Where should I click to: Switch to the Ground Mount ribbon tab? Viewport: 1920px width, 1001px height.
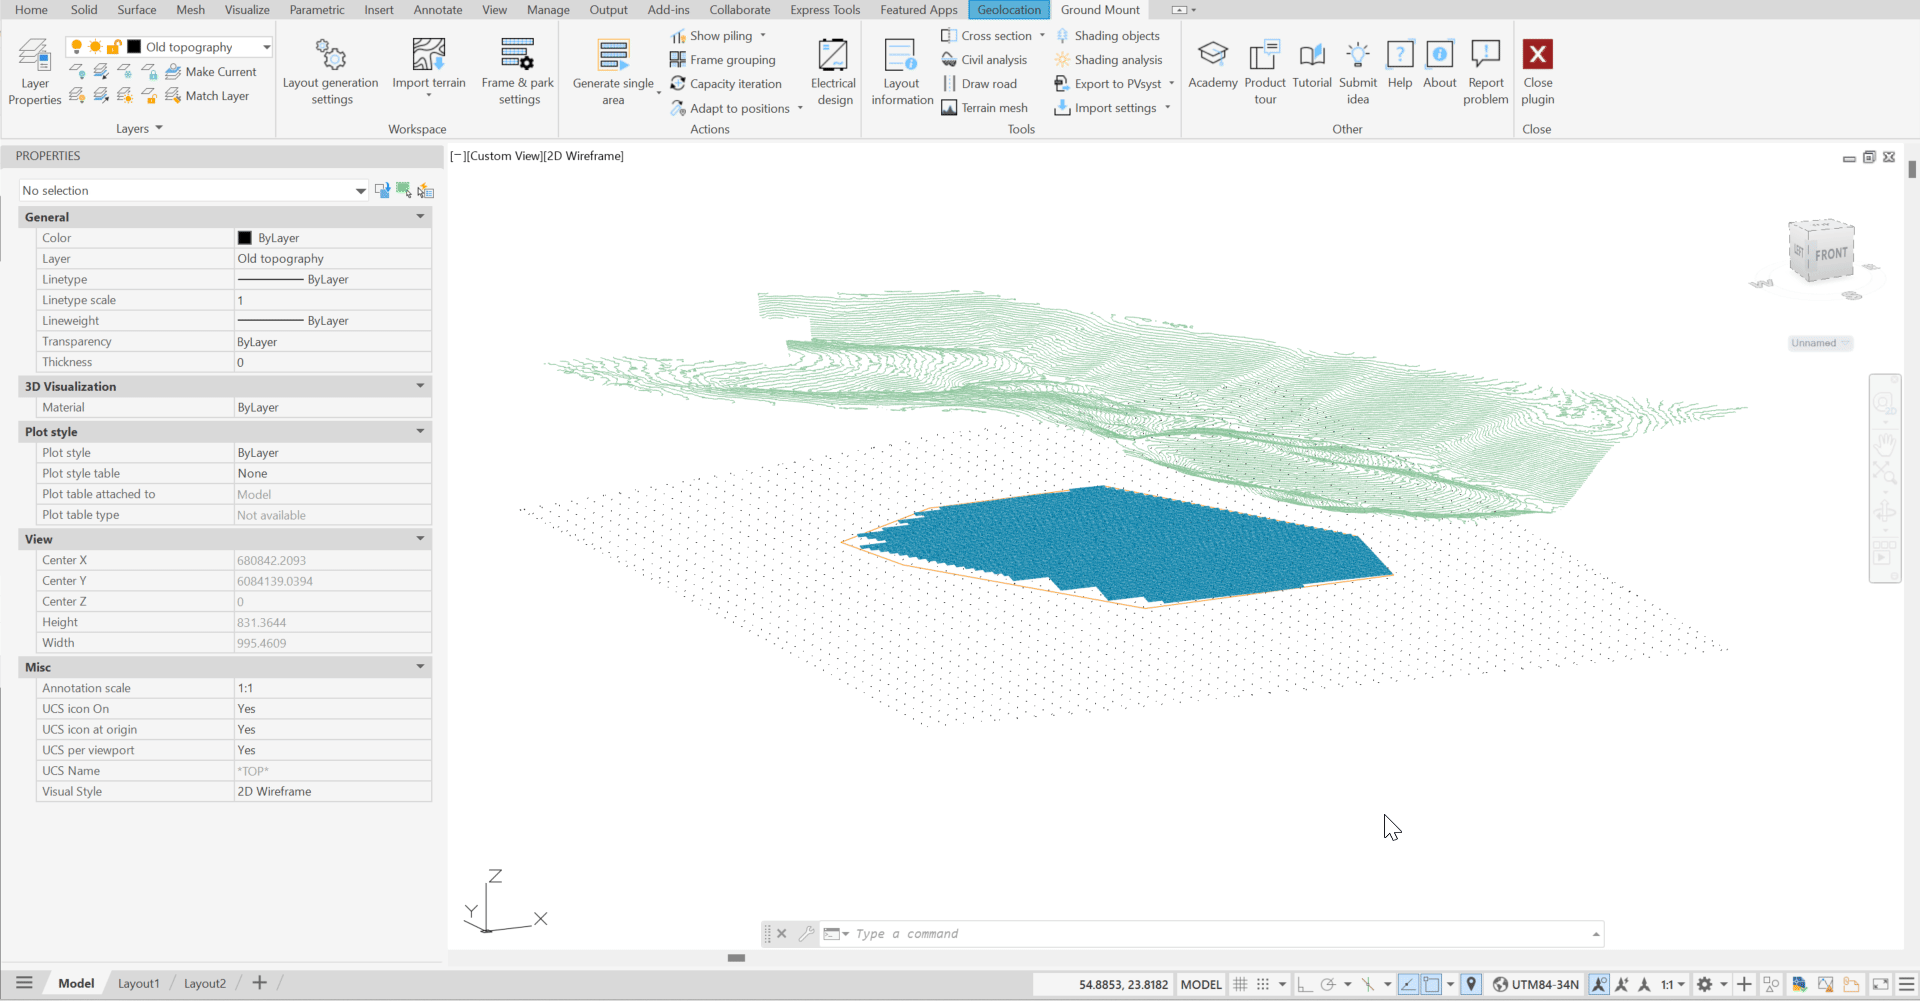pos(1100,10)
